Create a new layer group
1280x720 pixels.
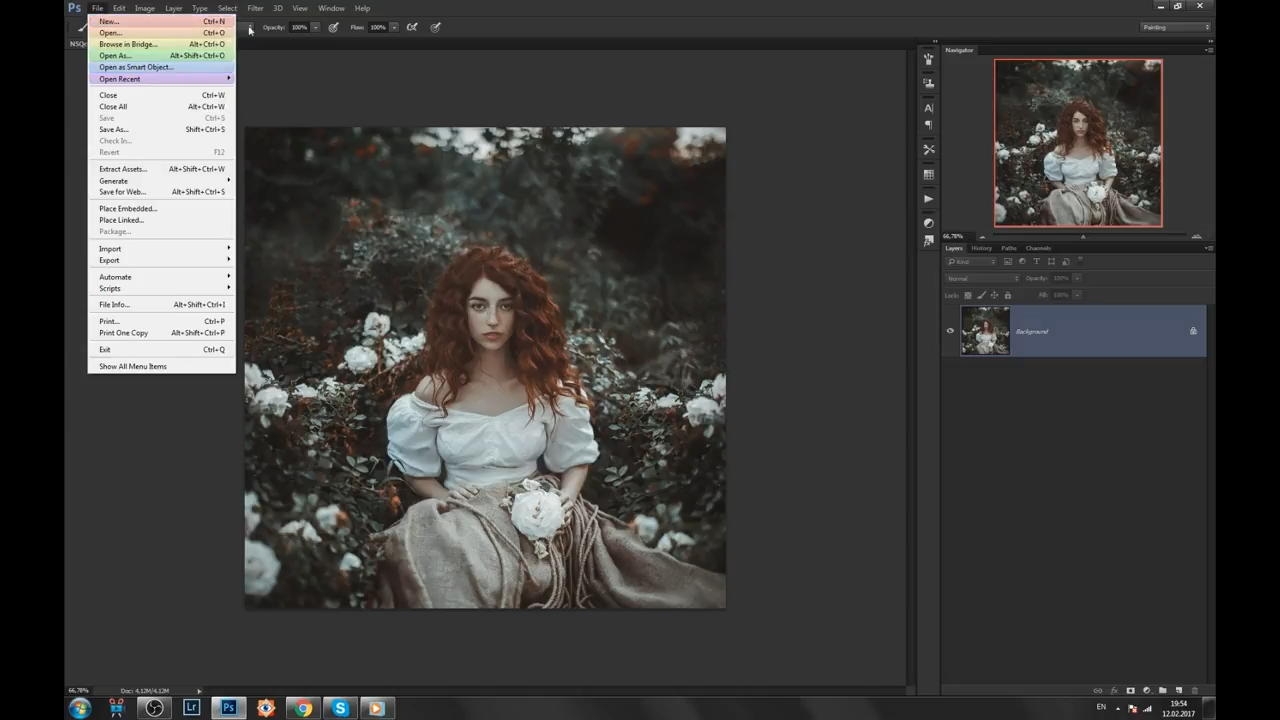(1162, 690)
